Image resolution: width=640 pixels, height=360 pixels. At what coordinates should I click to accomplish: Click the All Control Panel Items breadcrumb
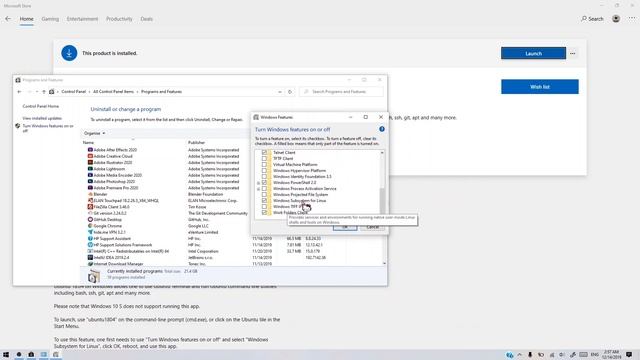pyautogui.click(x=113, y=92)
